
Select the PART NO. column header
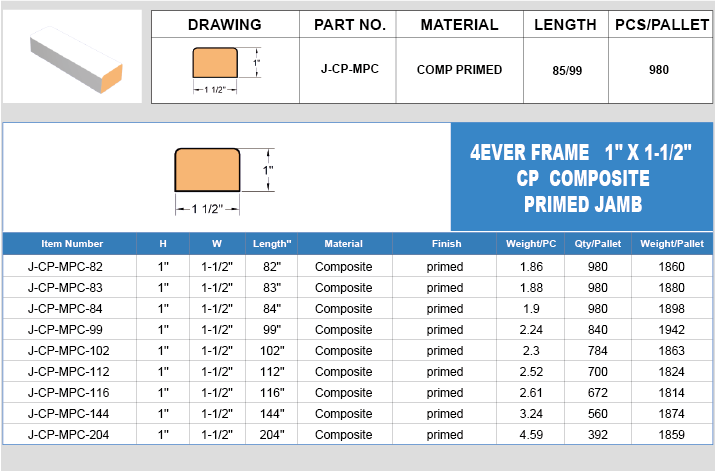pyautogui.click(x=350, y=25)
